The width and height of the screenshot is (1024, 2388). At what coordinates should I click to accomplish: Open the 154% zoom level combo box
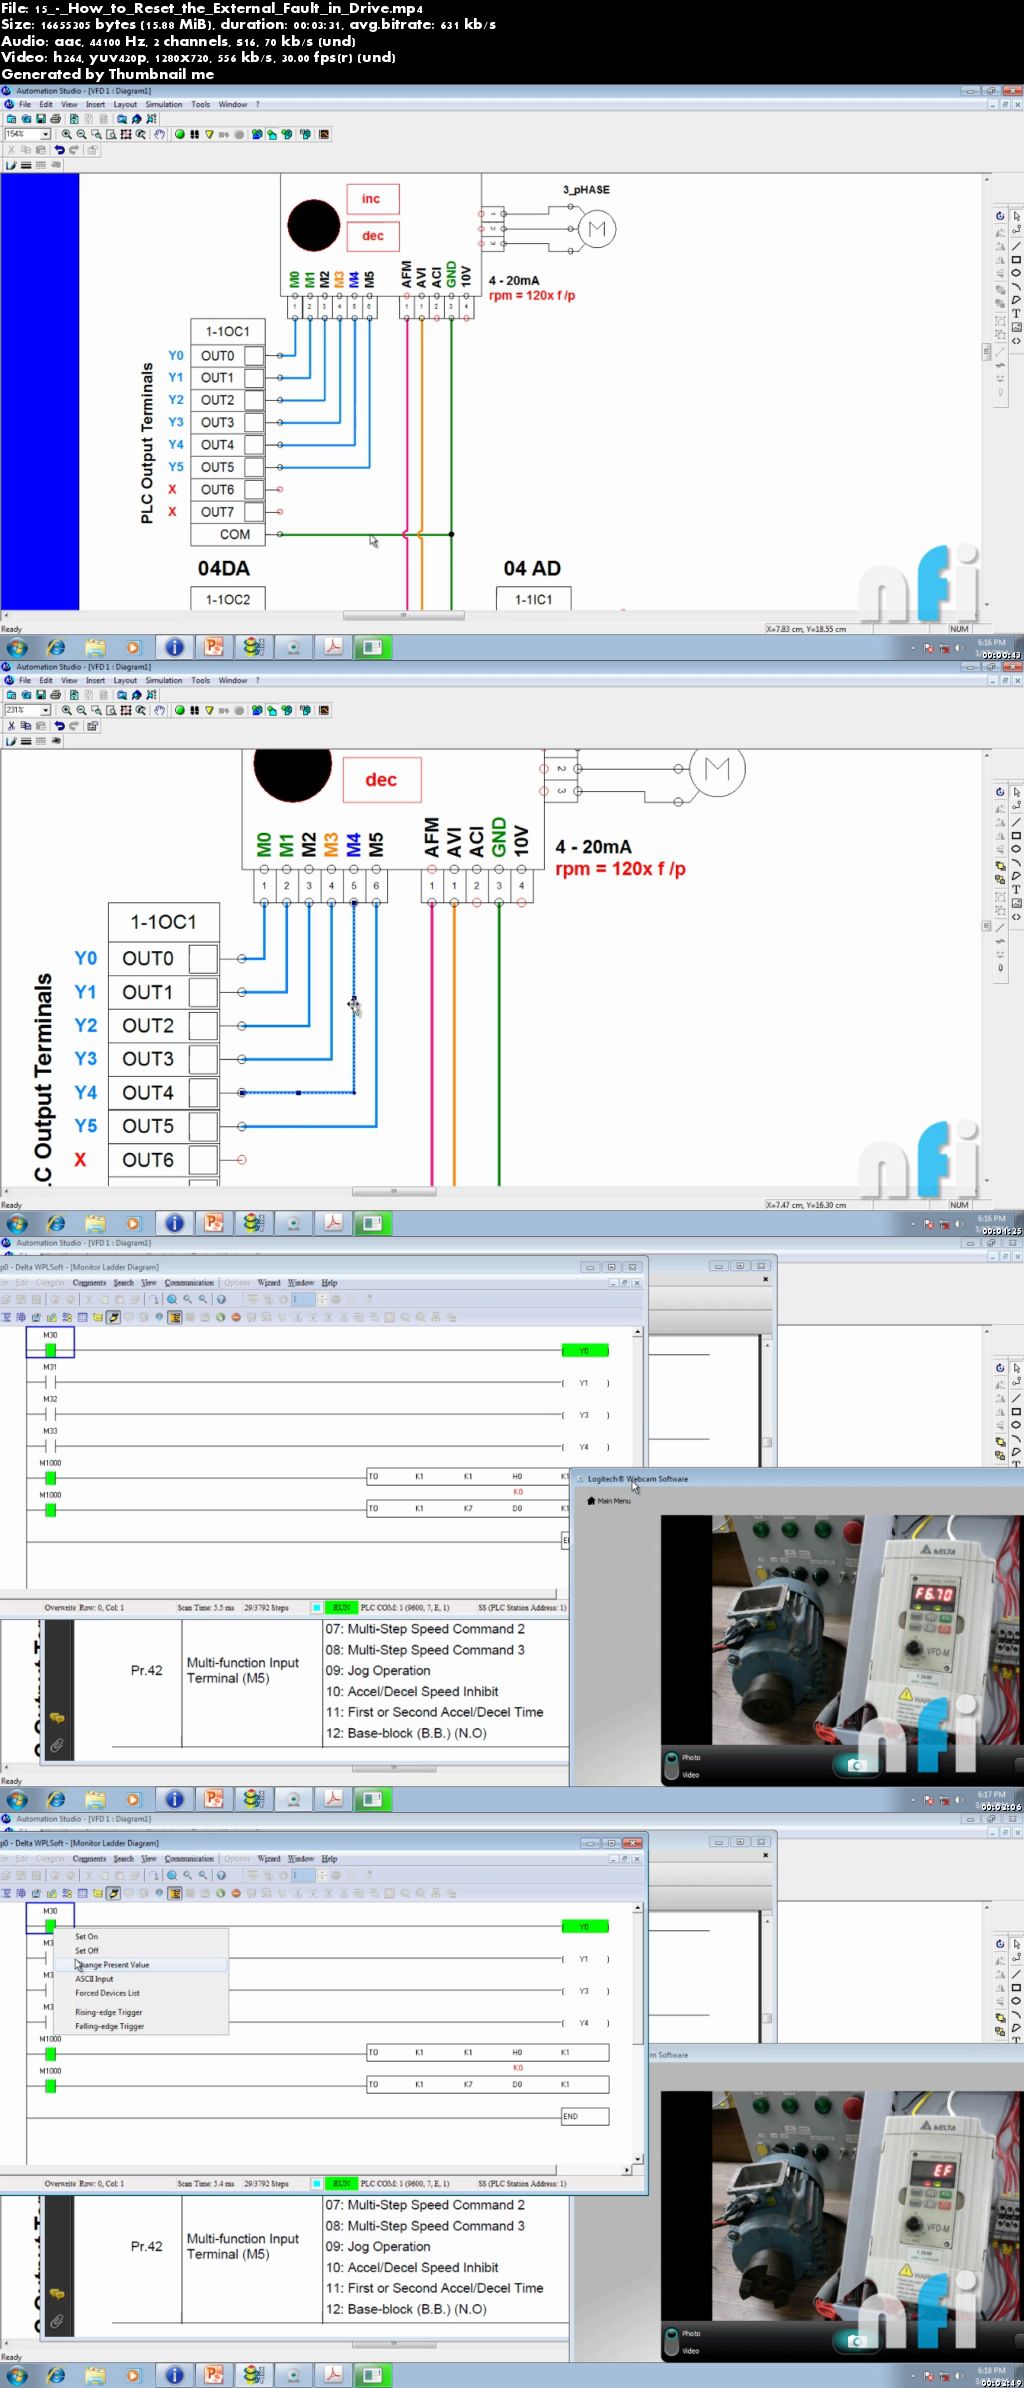(x=27, y=134)
